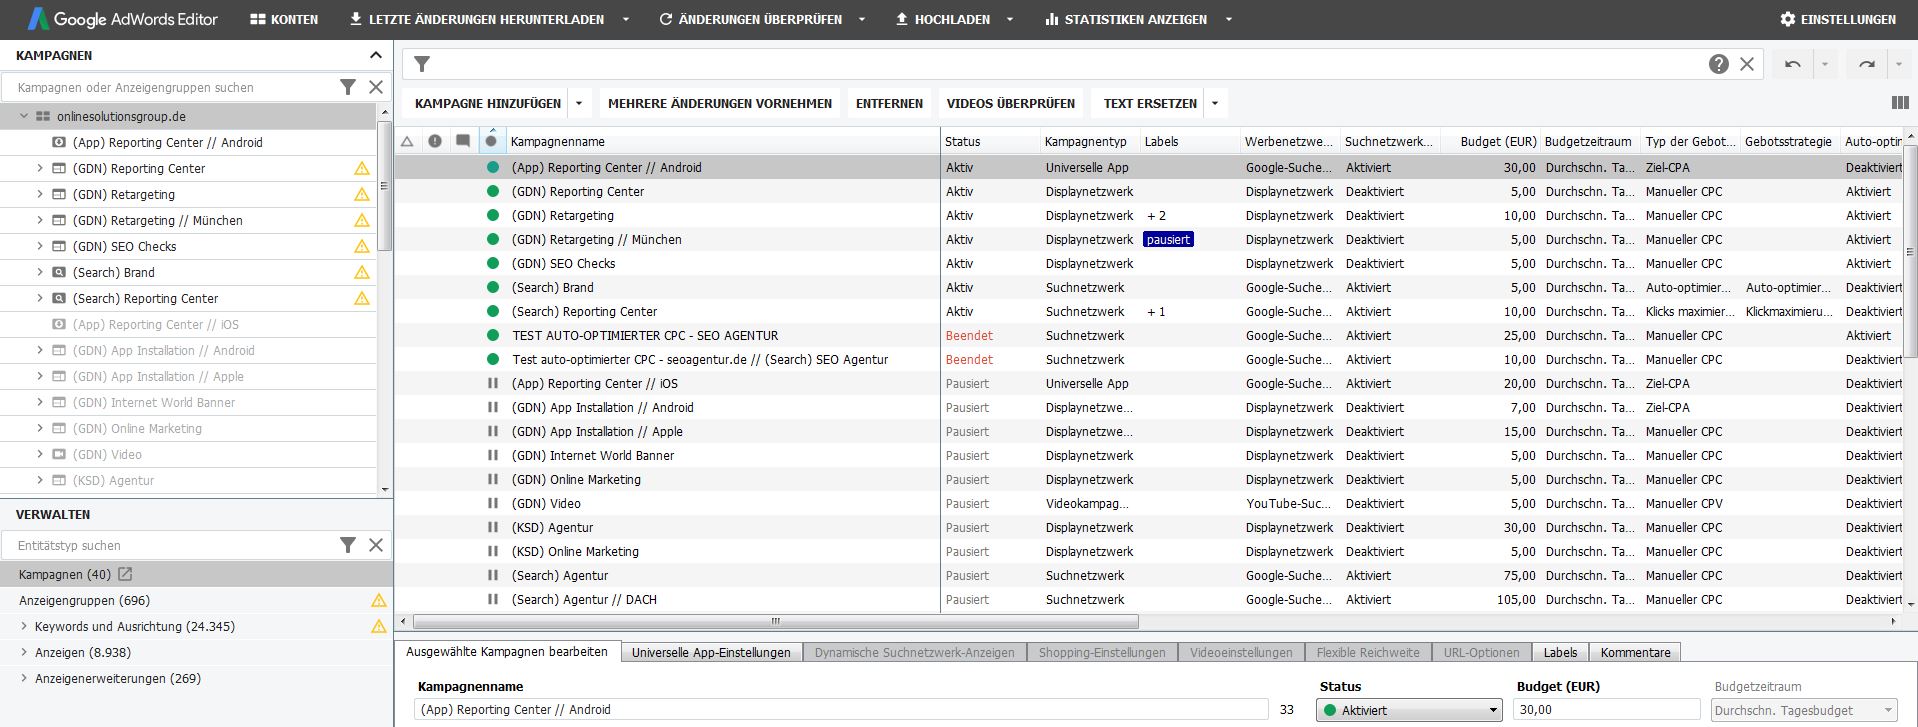
Task: Sort by status dot column header
Action: pyautogui.click(x=491, y=141)
